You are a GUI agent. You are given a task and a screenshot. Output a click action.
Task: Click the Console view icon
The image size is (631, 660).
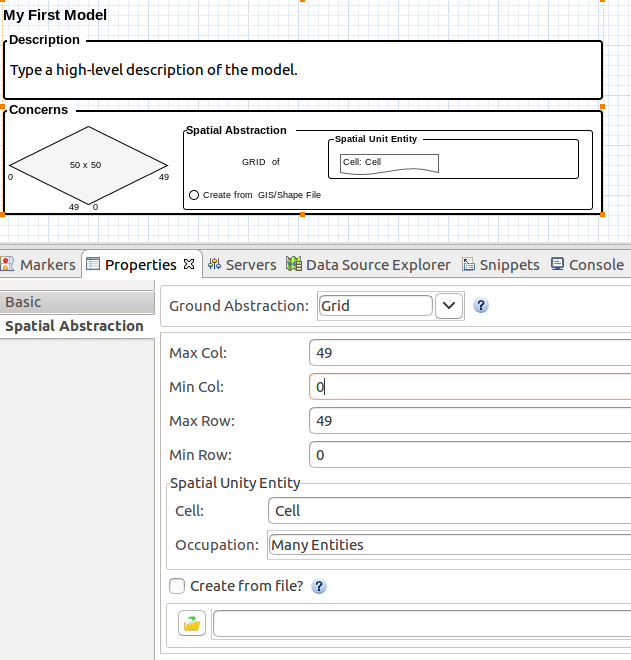tap(557, 265)
